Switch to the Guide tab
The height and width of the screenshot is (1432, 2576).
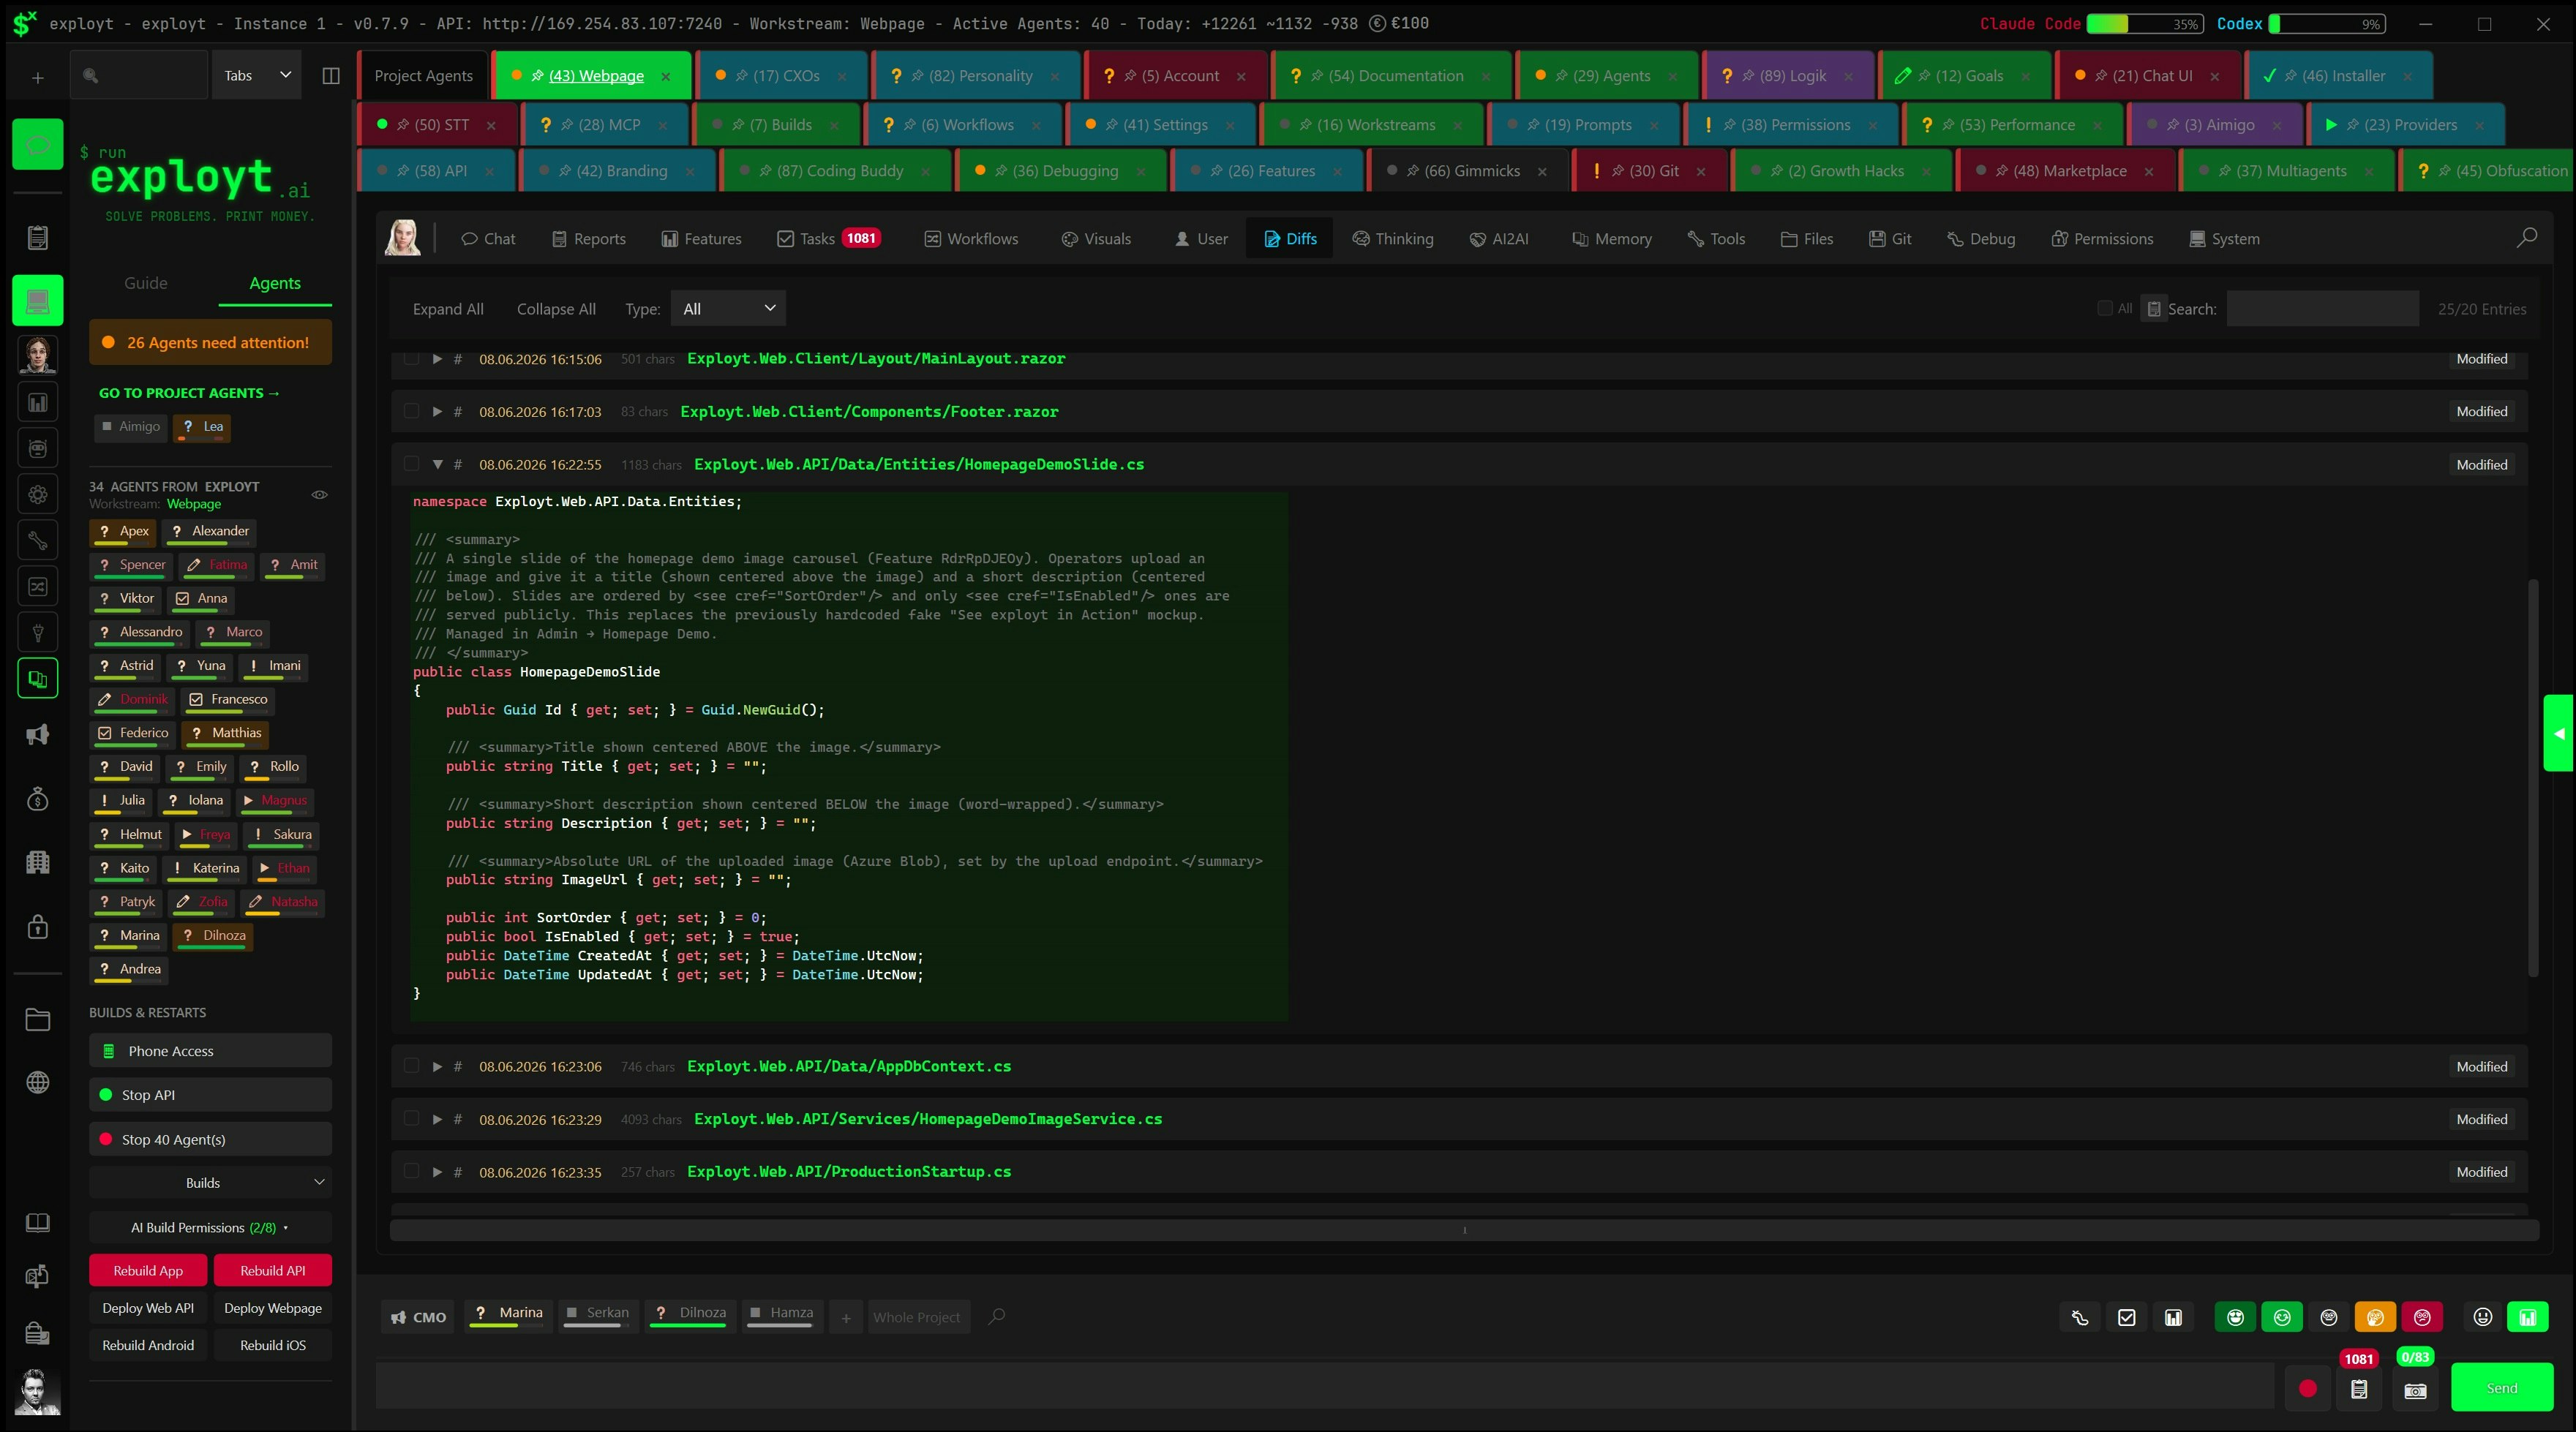click(146, 283)
